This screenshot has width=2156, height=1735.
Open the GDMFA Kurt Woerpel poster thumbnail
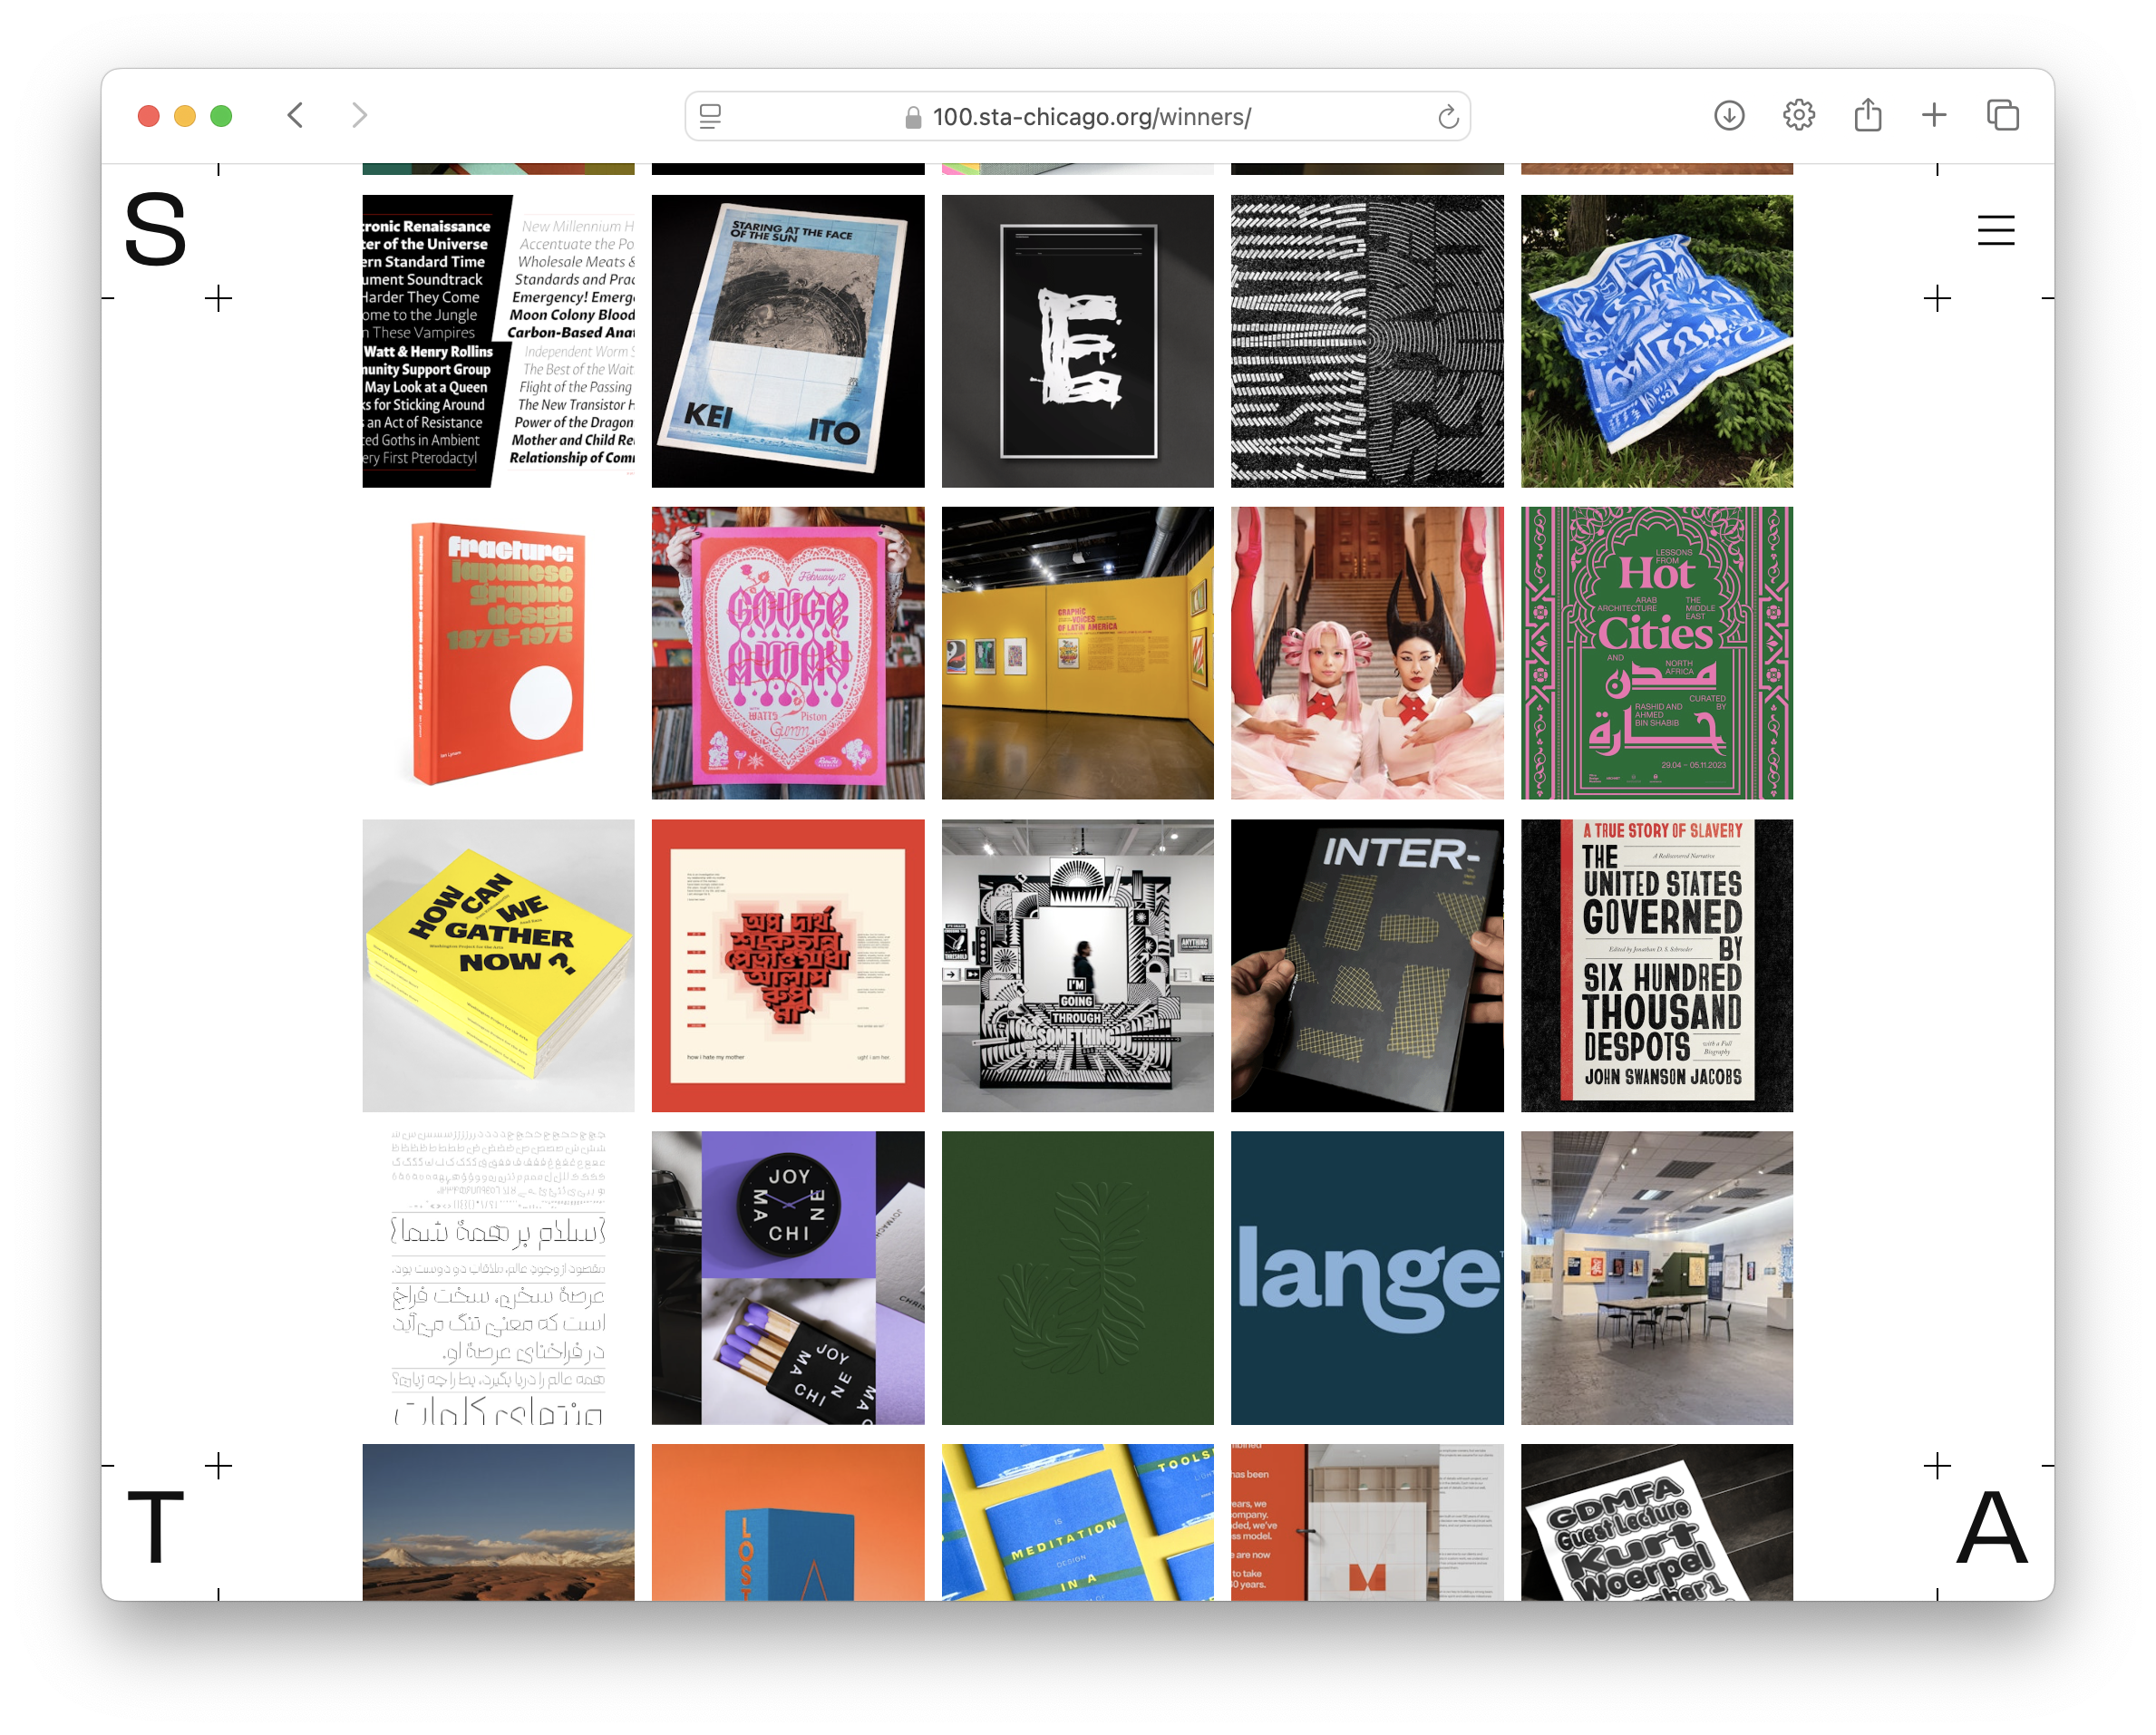(1656, 1522)
